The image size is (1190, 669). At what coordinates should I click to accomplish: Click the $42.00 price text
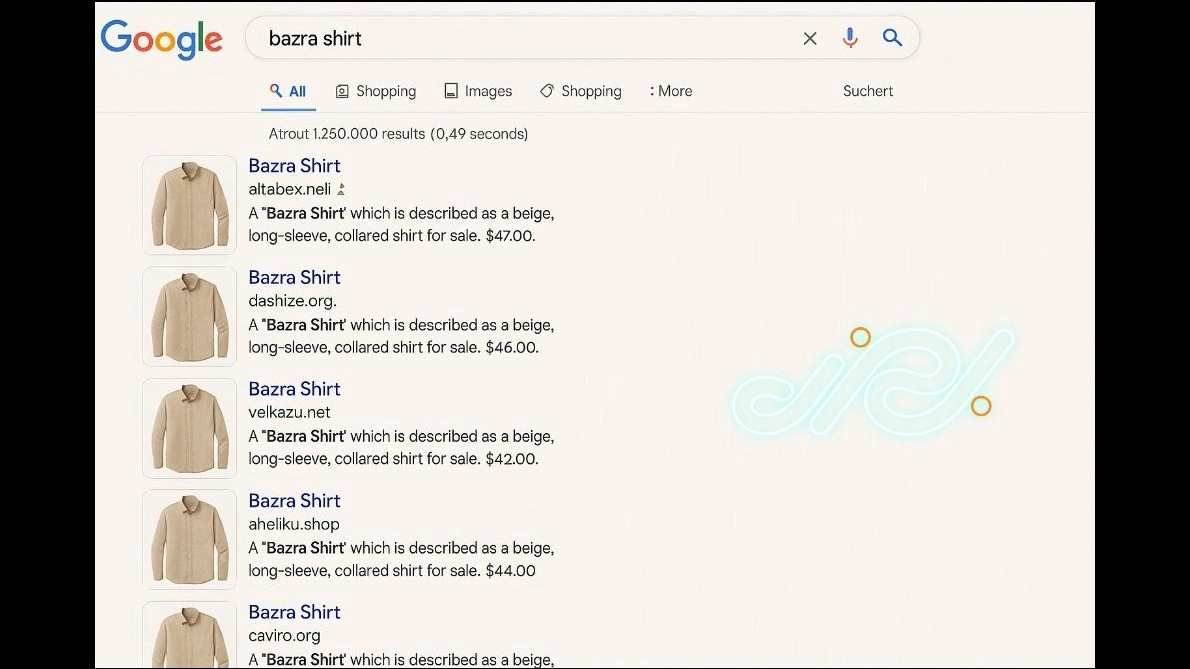click(x=512, y=459)
